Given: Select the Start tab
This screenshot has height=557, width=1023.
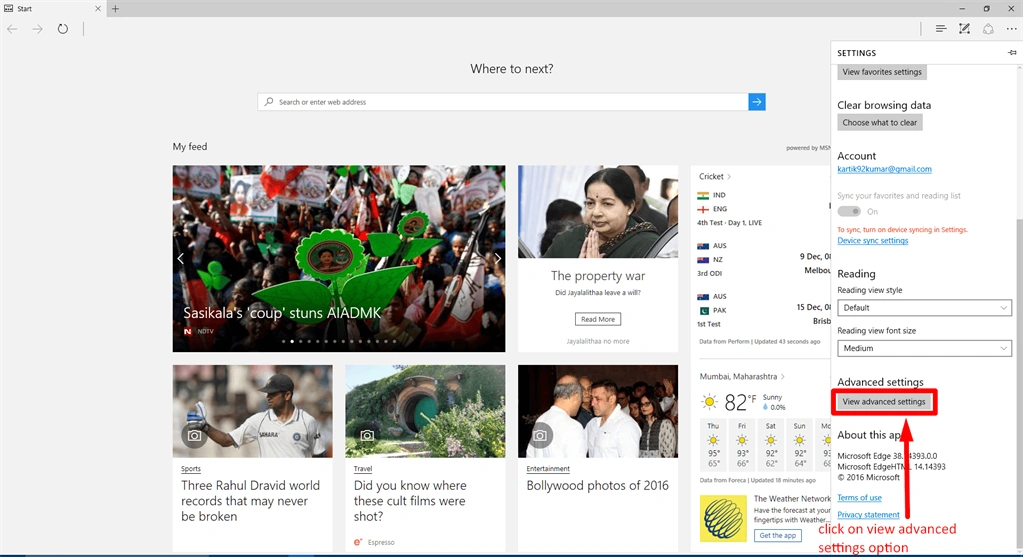Looking at the screenshot, I should point(53,8).
